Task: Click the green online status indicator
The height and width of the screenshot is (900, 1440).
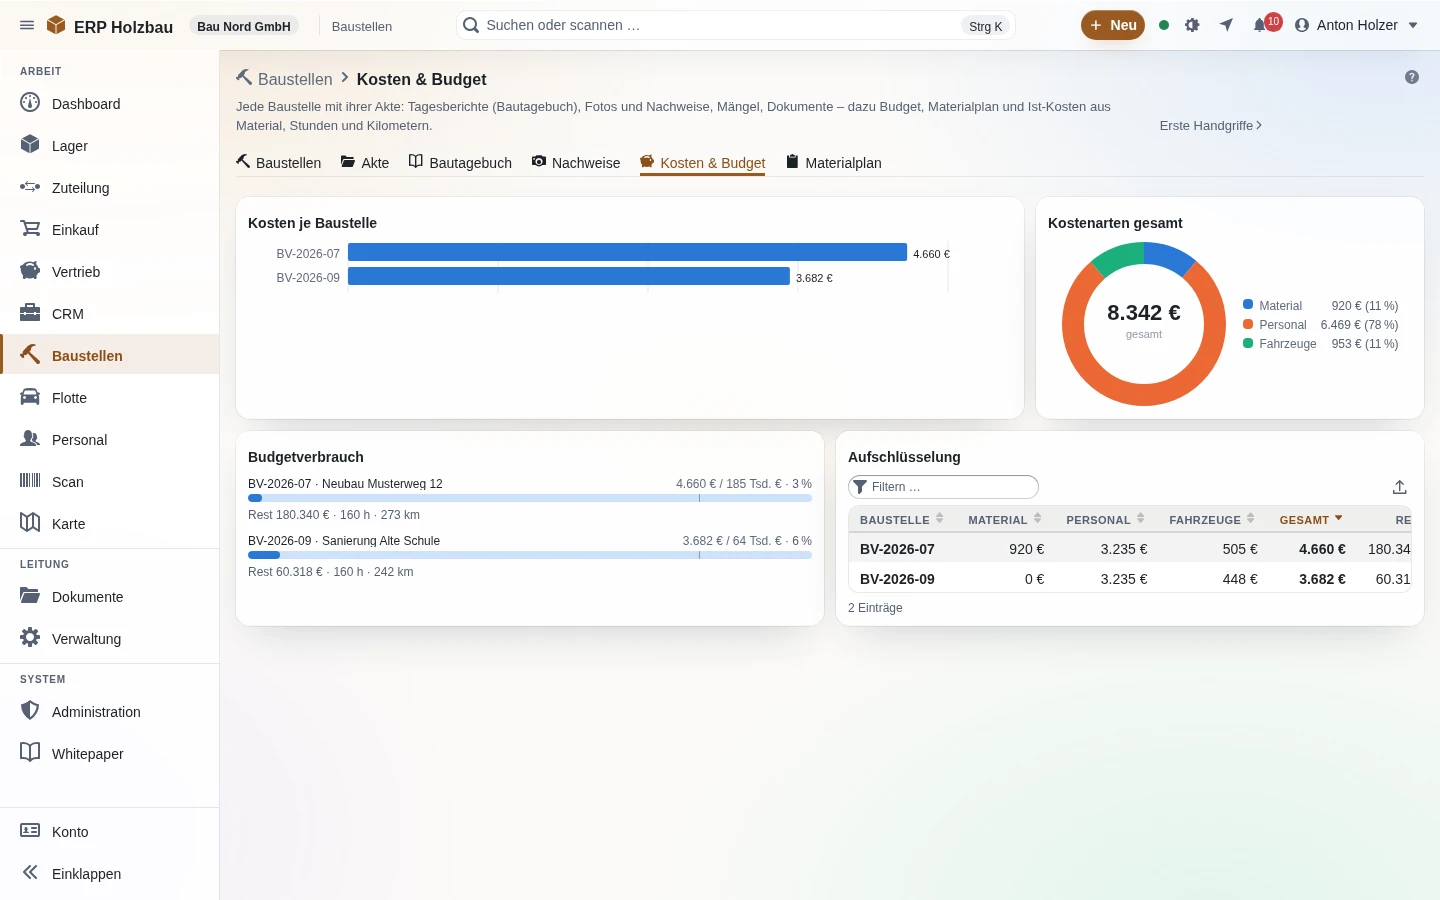Action: (x=1164, y=25)
